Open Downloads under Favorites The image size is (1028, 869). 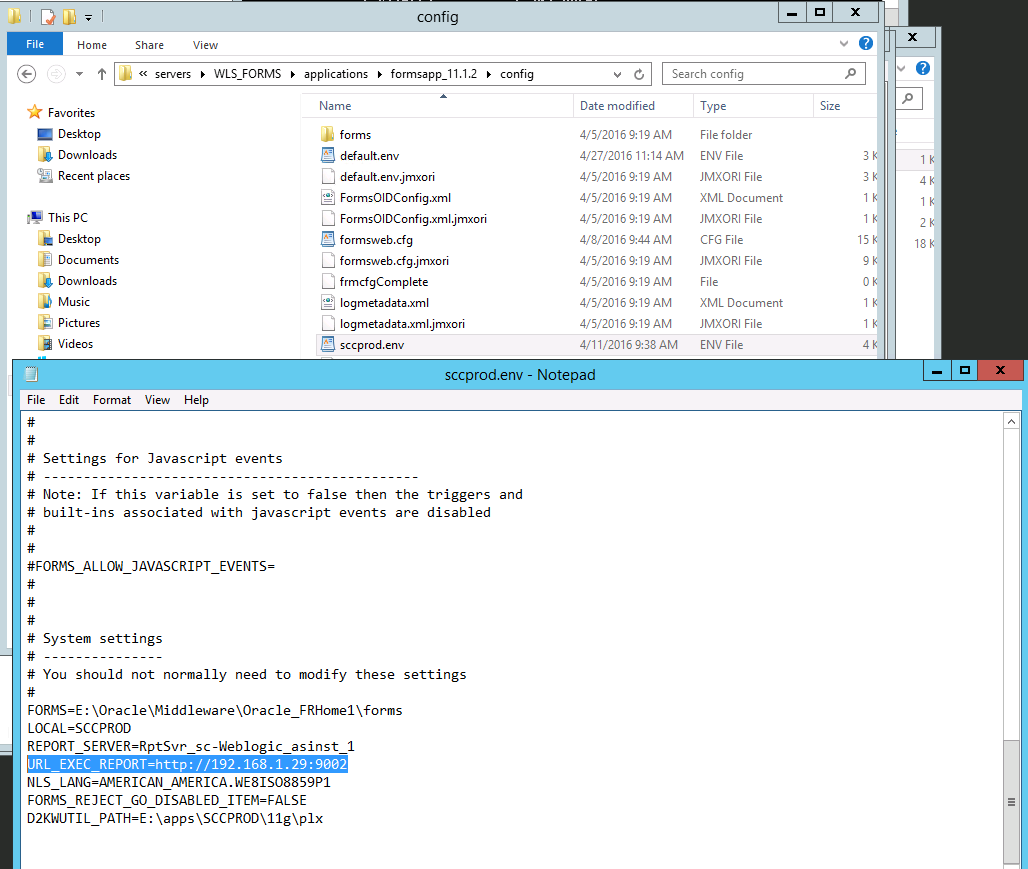tap(87, 155)
